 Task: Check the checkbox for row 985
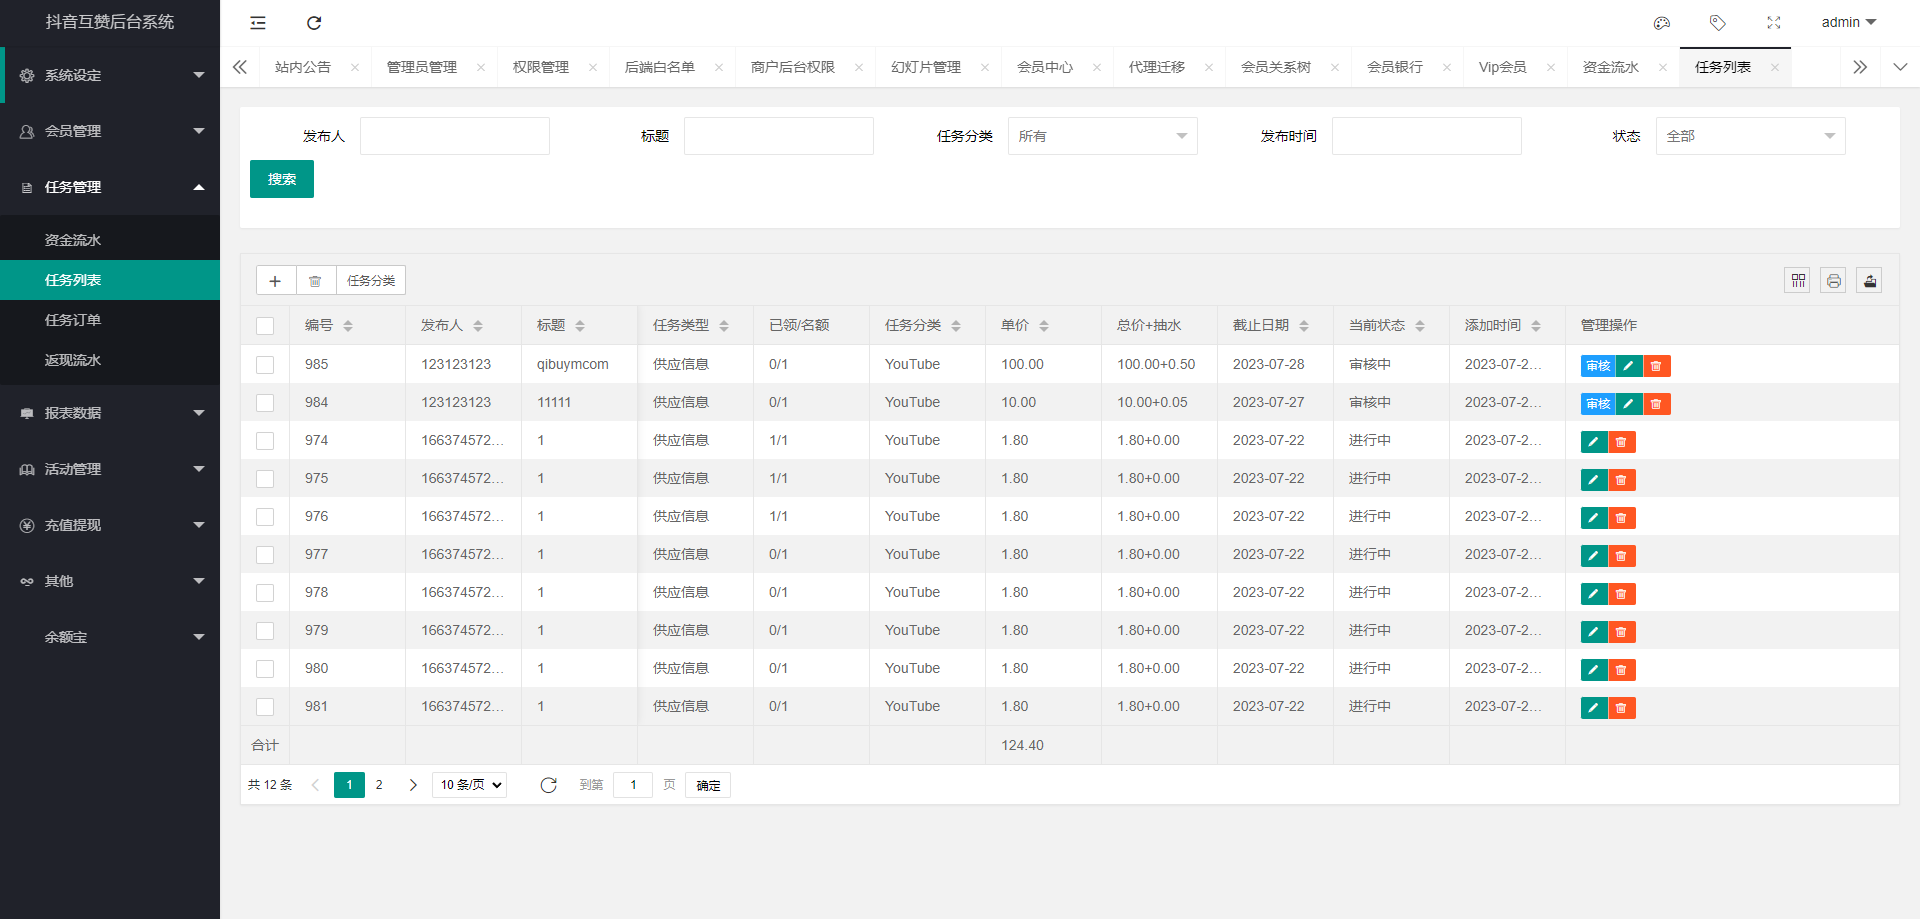tap(265, 365)
